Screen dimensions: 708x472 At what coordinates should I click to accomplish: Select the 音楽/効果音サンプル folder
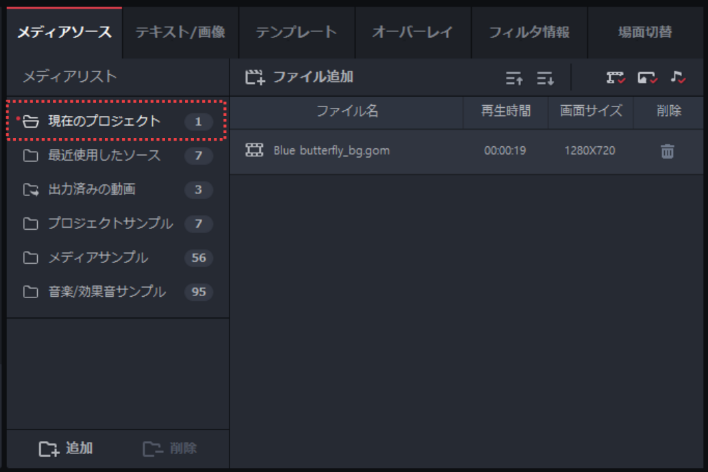(x=107, y=292)
